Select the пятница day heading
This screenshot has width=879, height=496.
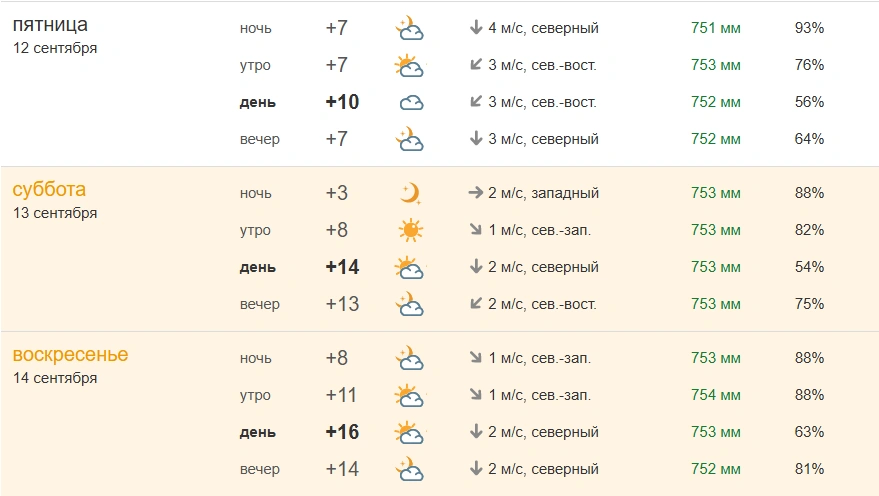50,25
